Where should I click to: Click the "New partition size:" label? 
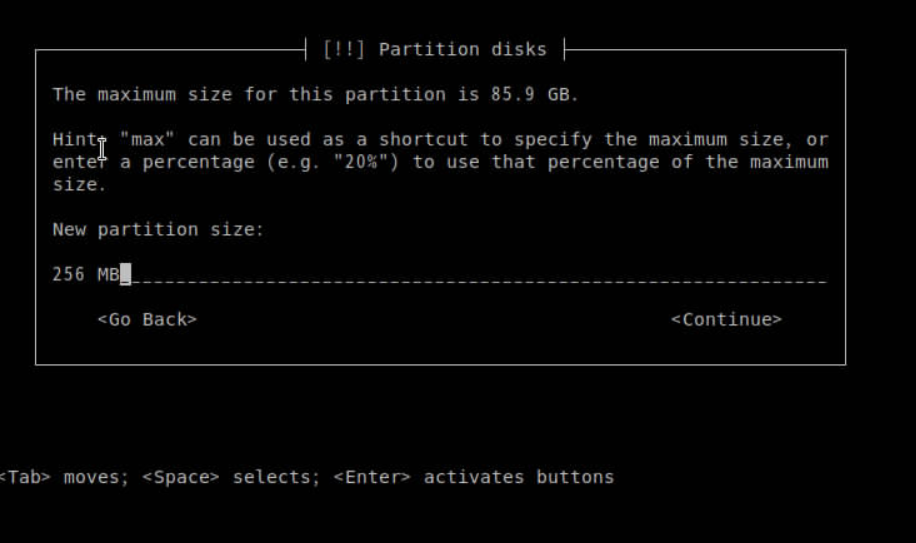[x=158, y=230]
